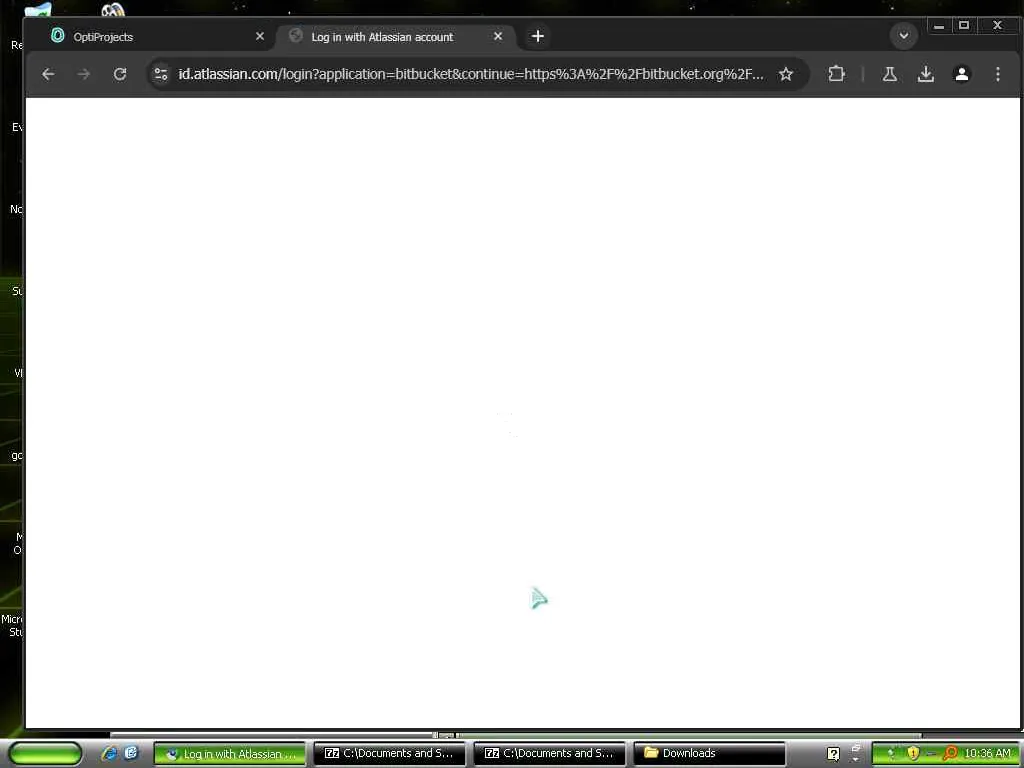The image size is (1024, 768).
Task: Open the Downloads folder taskbar button
Action: pyautogui.click(x=709, y=754)
